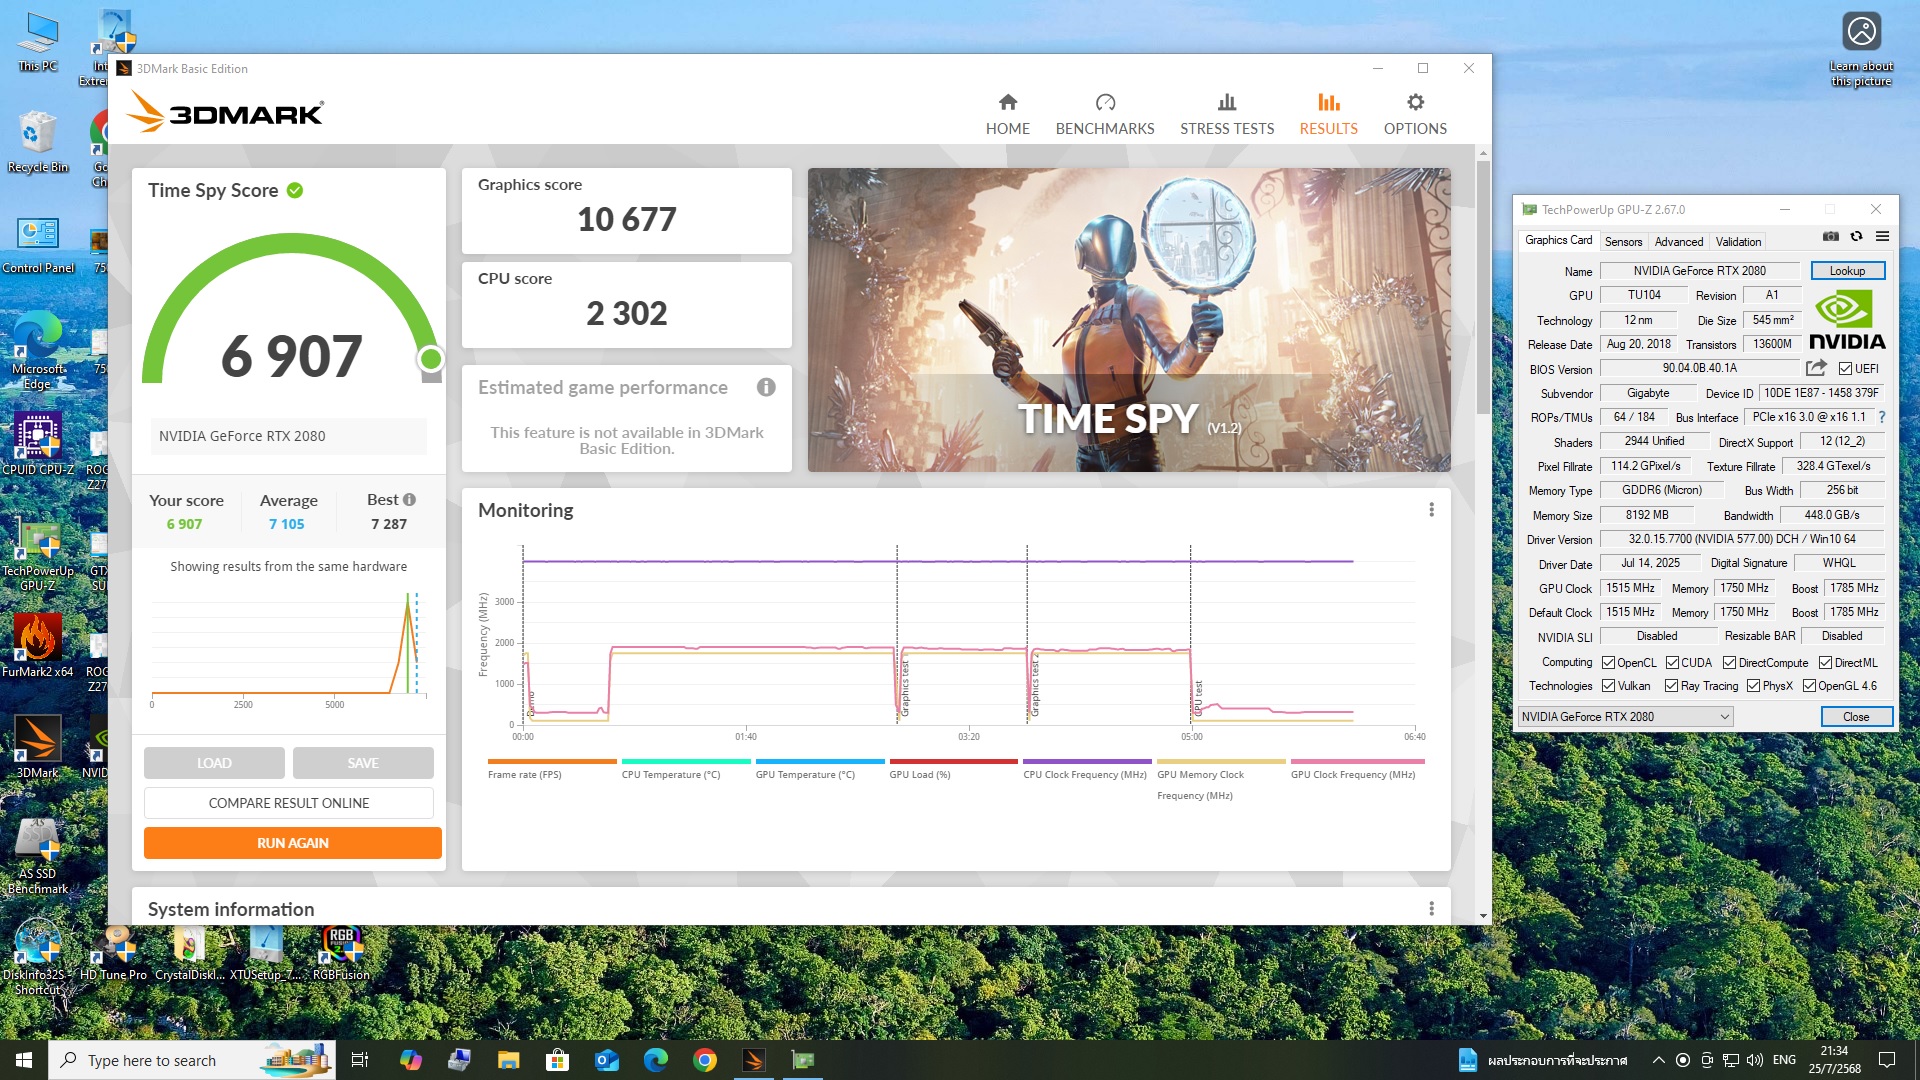Toggle the UEFI checkbox
The image size is (1920, 1080).
click(x=1845, y=369)
